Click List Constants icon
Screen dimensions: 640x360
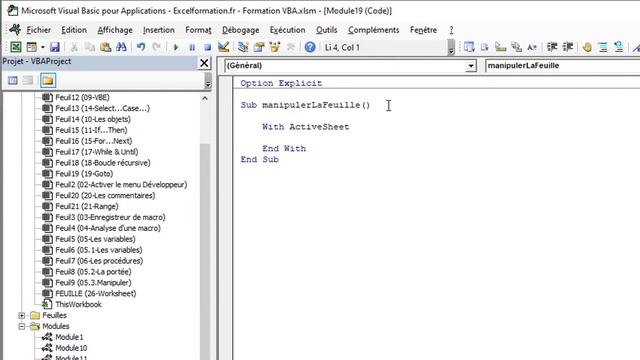click(x=484, y=47)
